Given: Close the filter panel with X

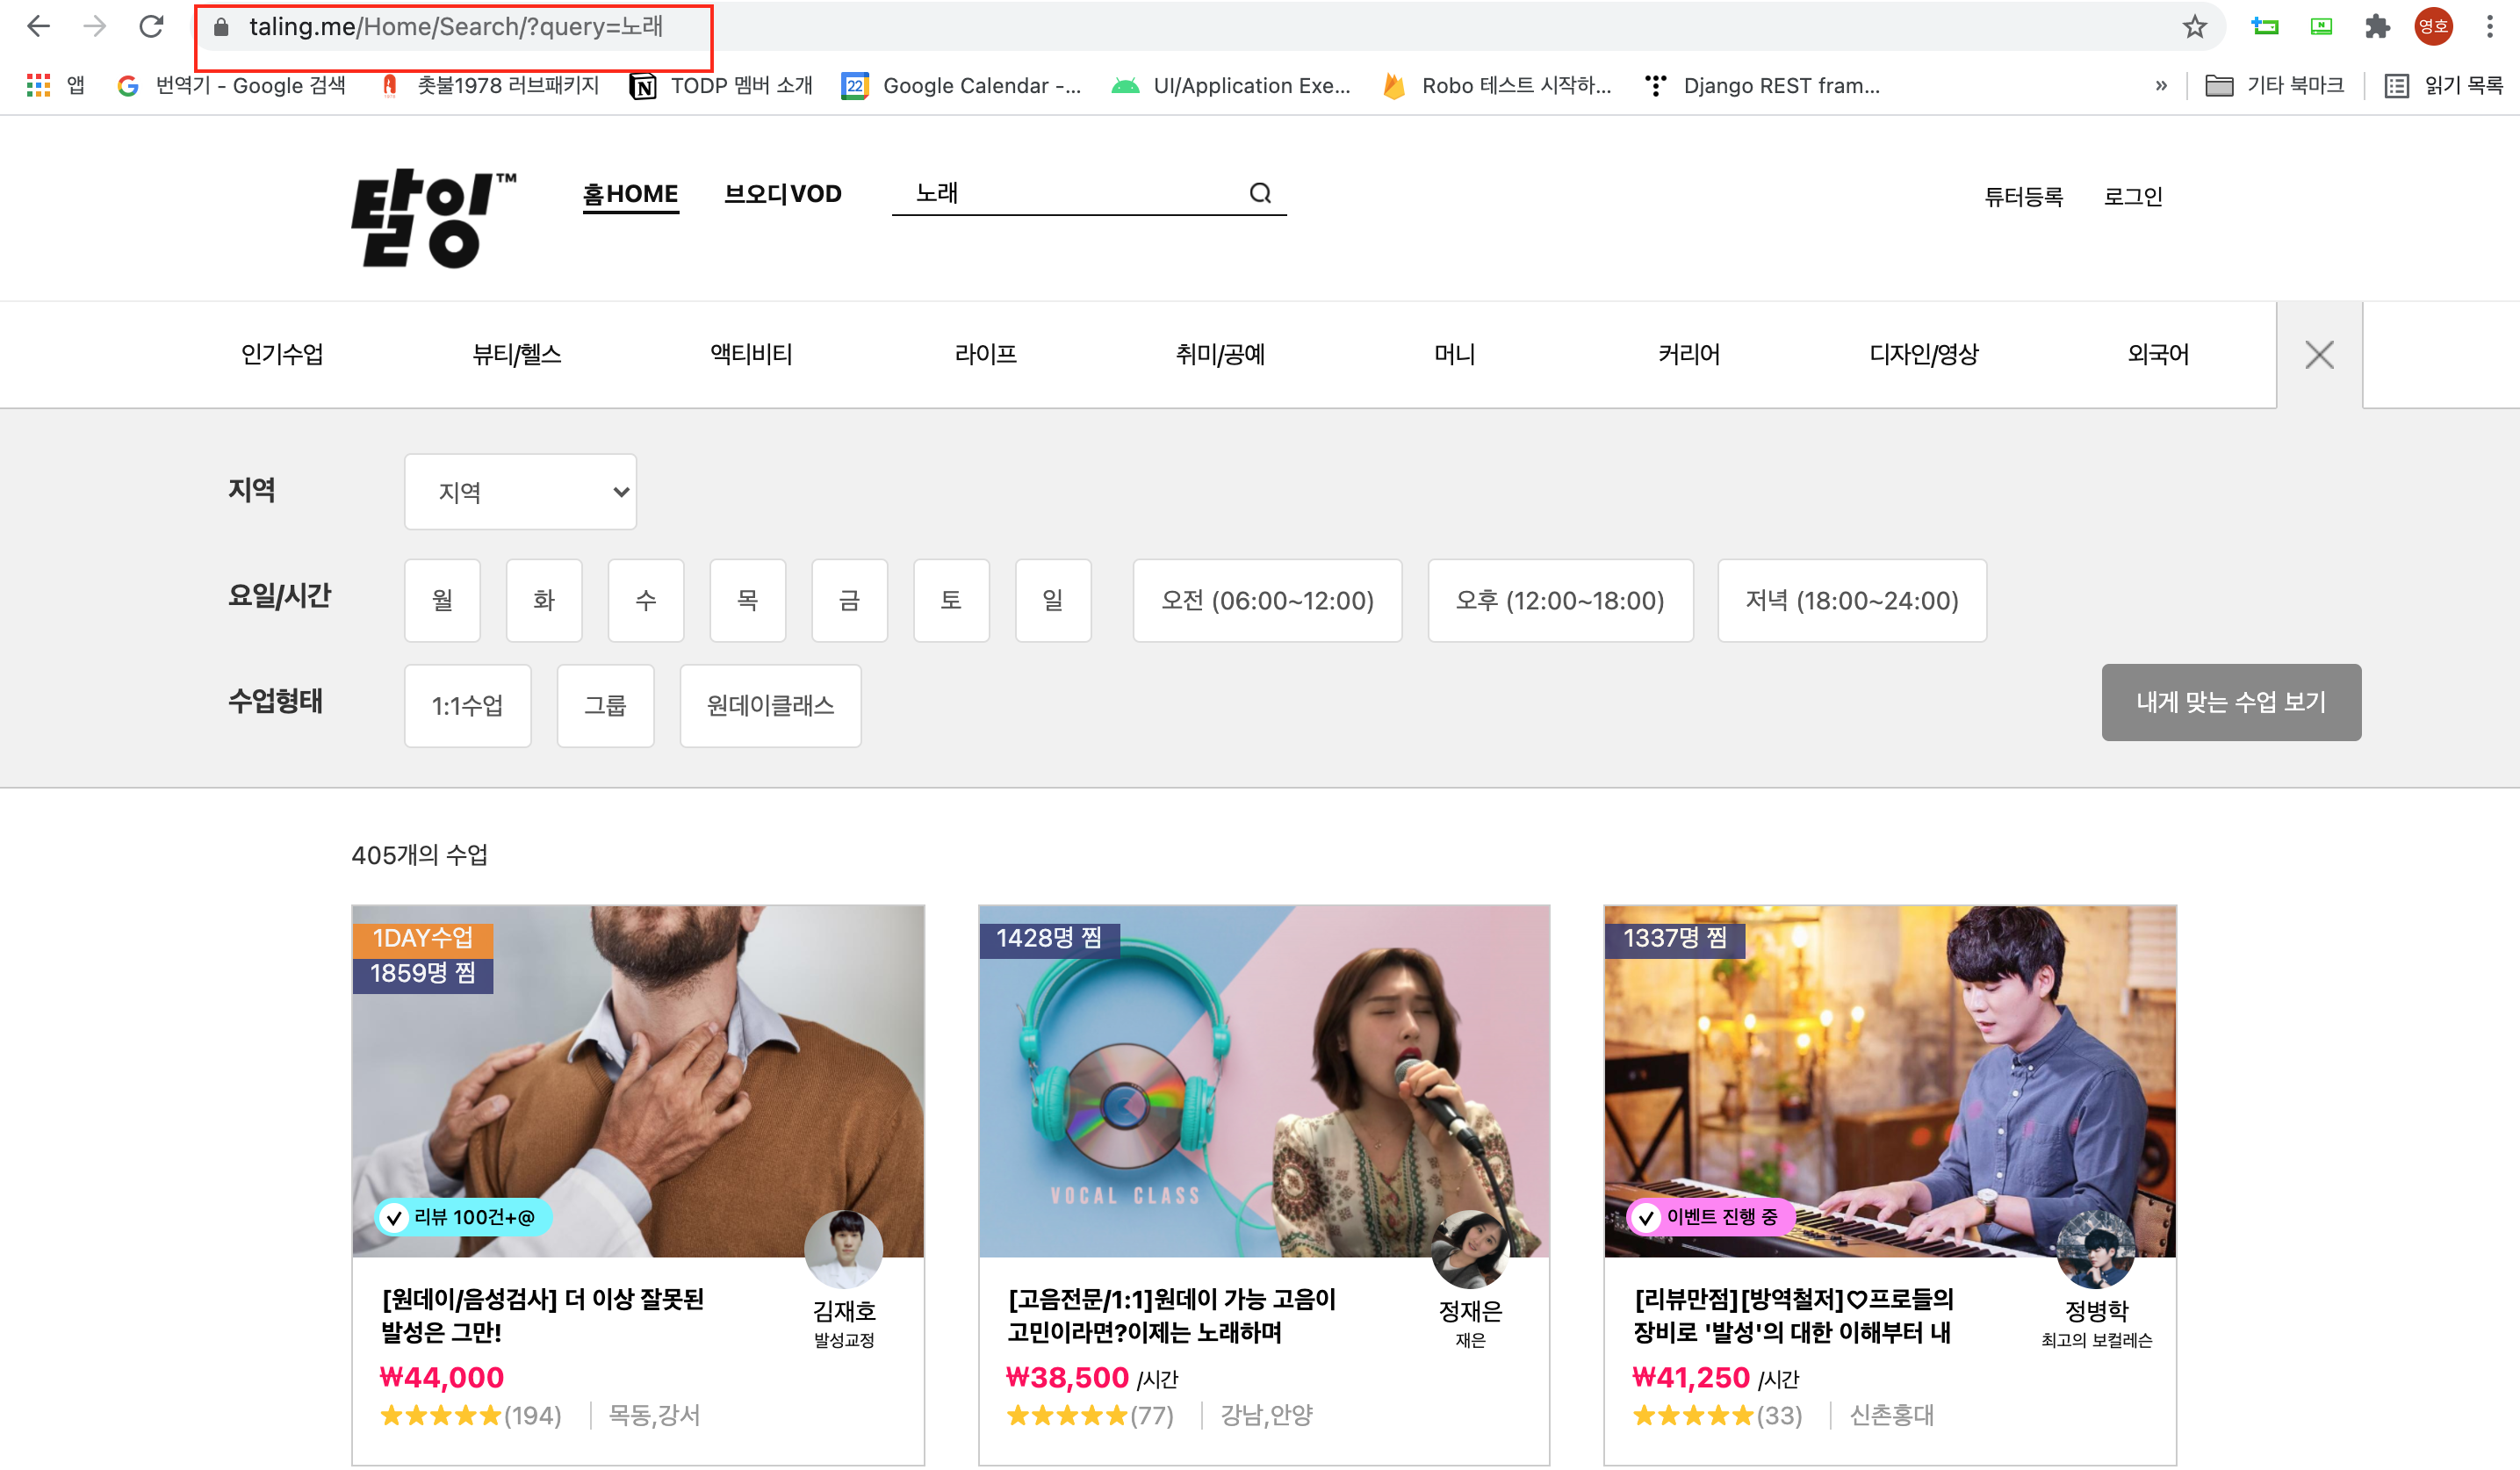Looking at the screenshot, I should 2319,355.
